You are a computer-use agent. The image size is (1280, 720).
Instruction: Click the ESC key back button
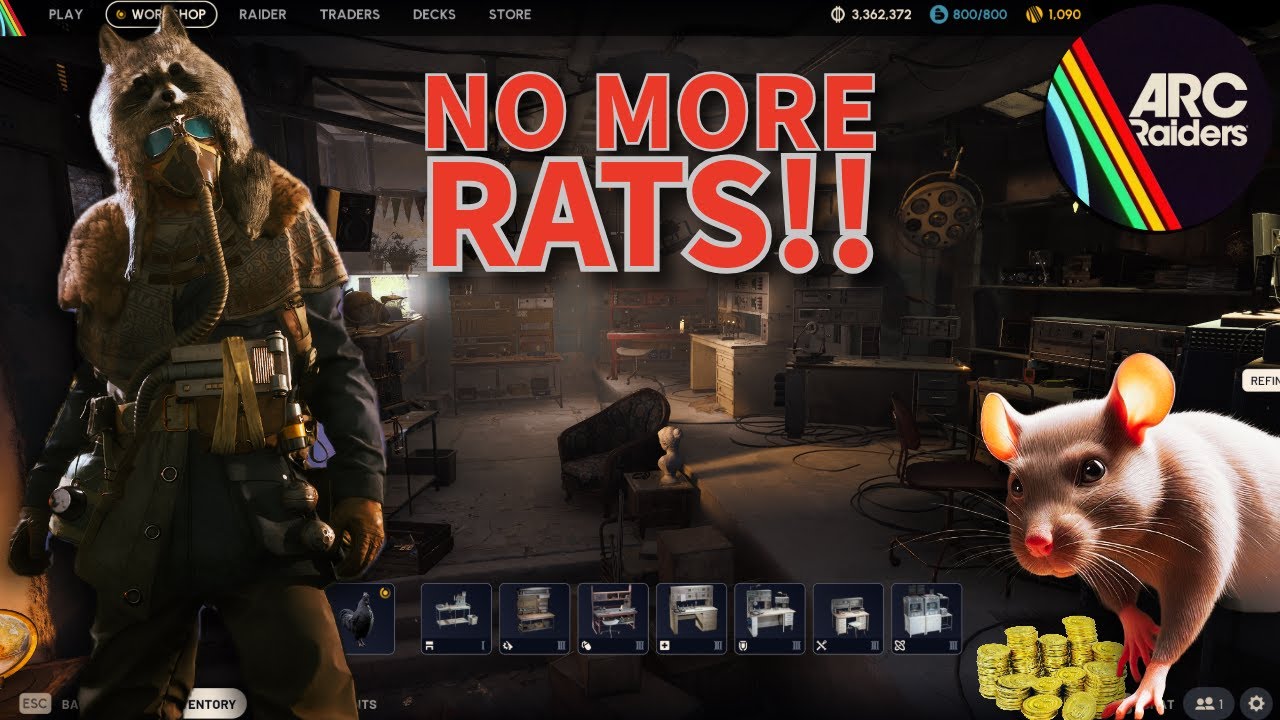point(35,704)
